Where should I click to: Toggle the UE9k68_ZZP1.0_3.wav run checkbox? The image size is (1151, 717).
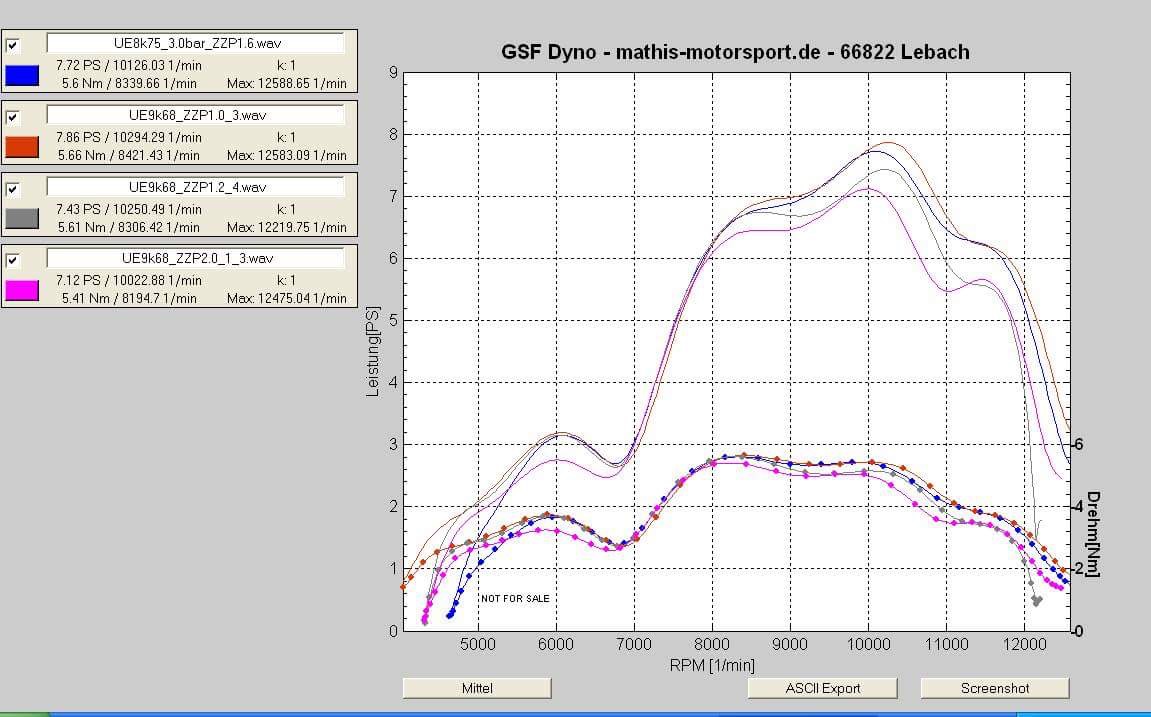13,117
